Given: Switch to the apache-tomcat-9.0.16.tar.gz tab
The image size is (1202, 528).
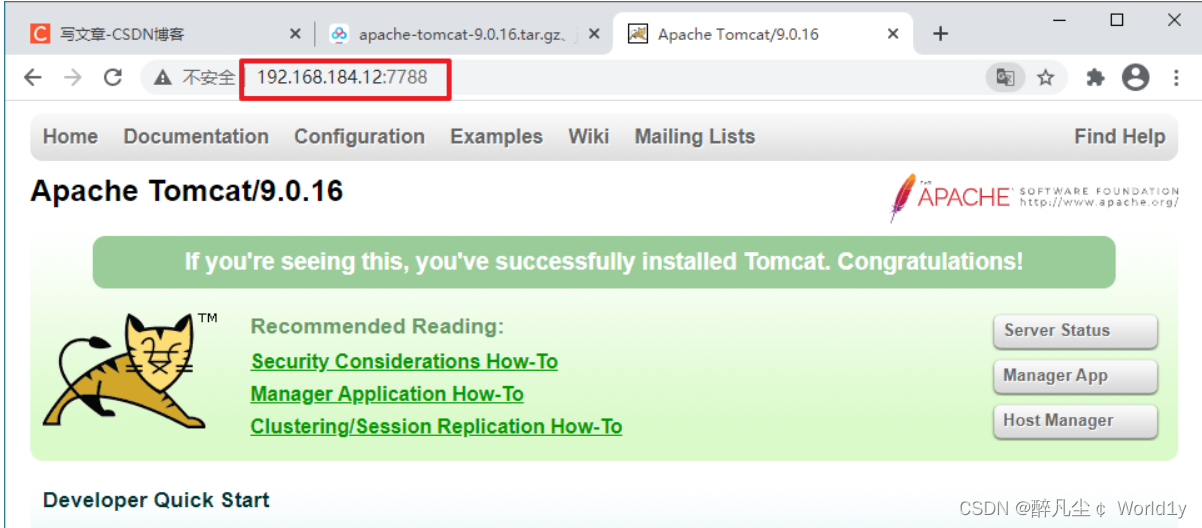Looking at the screenshot, I should 463,34.
